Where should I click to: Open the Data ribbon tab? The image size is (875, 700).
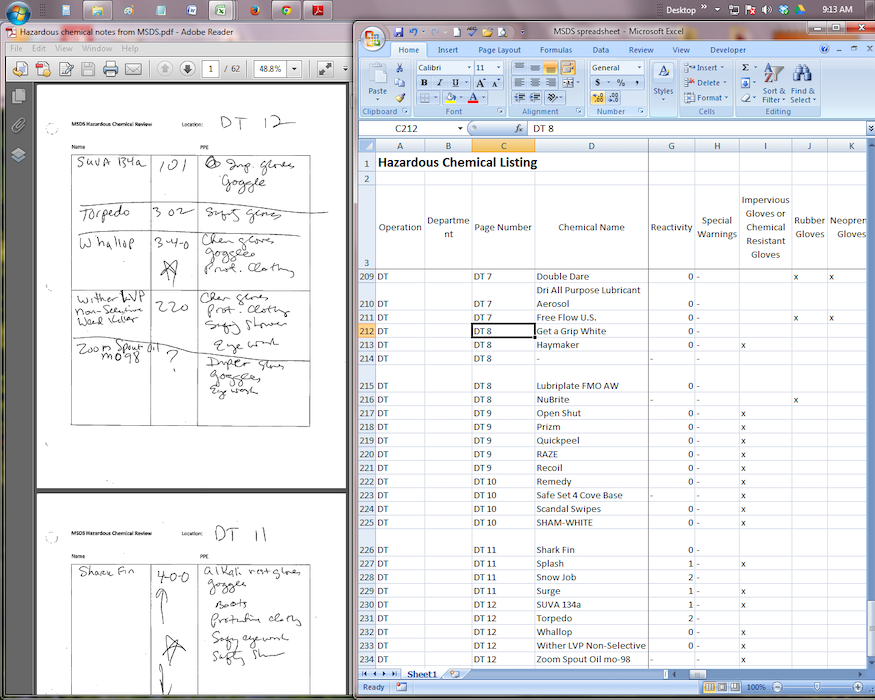600,50
